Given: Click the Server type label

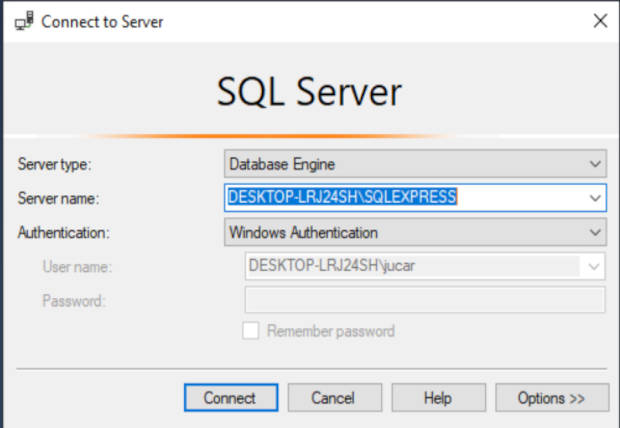Looking at the screenshot, I should pos(55,164).
